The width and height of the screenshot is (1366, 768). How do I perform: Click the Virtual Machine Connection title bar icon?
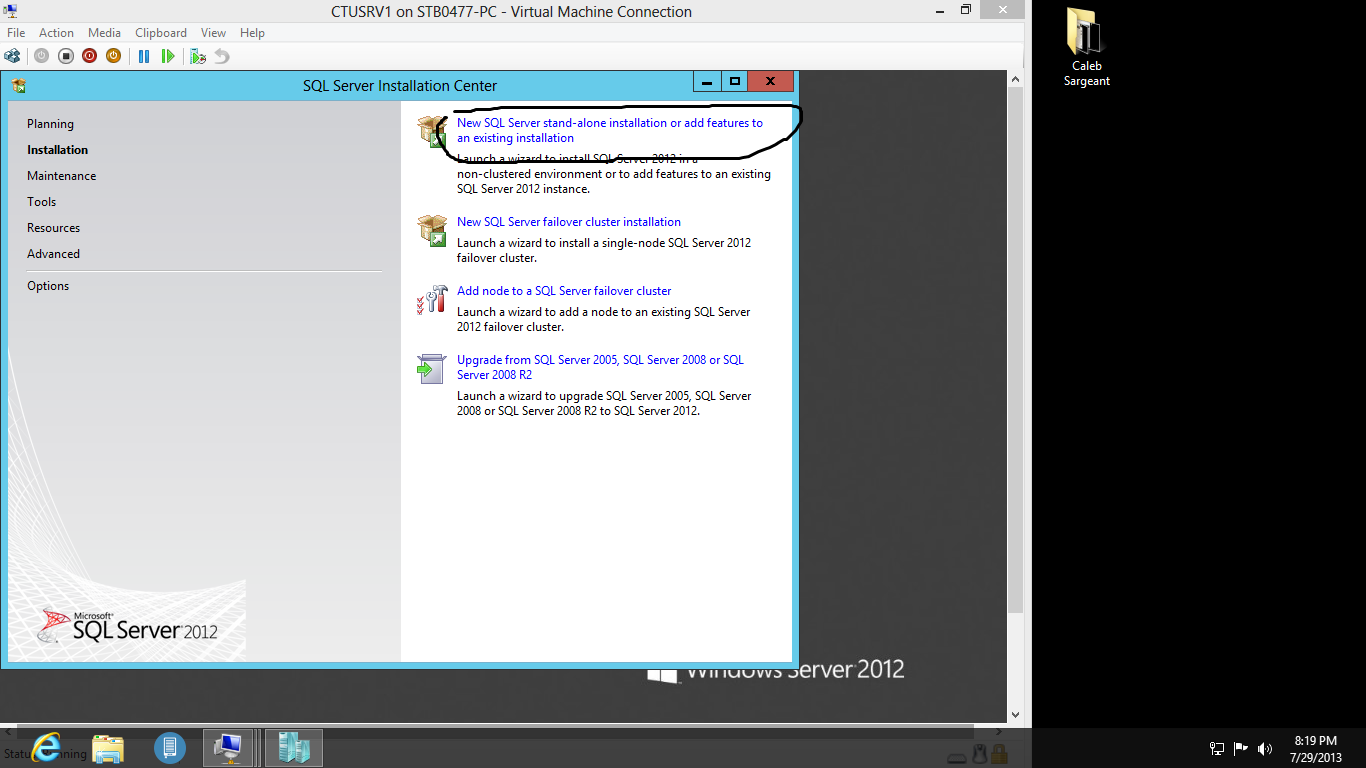click(x=11, y=11)
